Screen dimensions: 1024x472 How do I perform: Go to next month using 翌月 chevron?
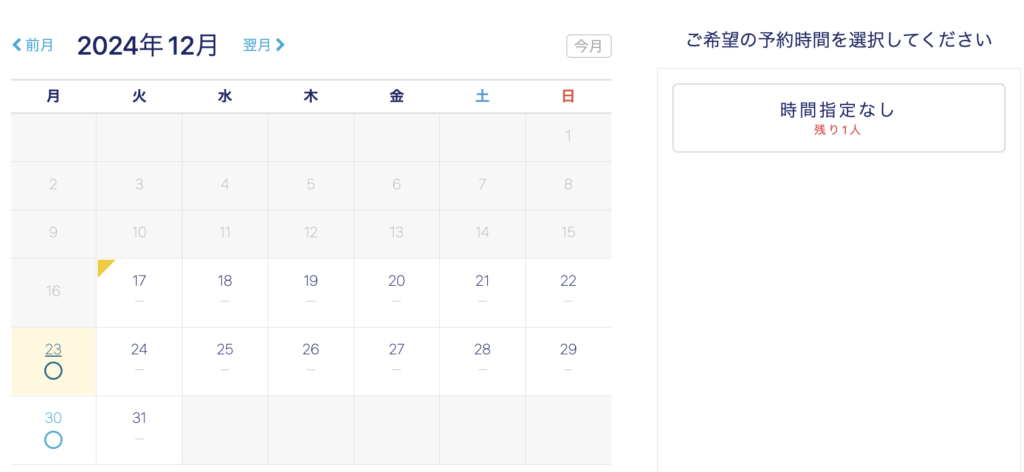coord(264,45)
